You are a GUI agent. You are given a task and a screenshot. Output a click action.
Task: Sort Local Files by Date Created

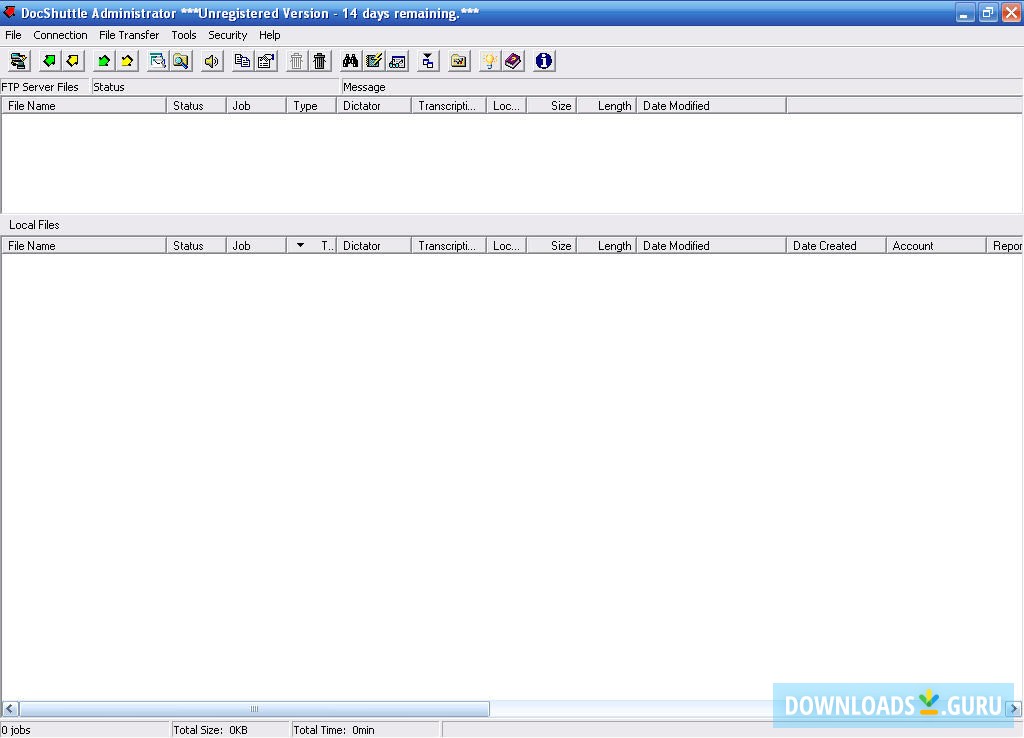tap(836, 246)
